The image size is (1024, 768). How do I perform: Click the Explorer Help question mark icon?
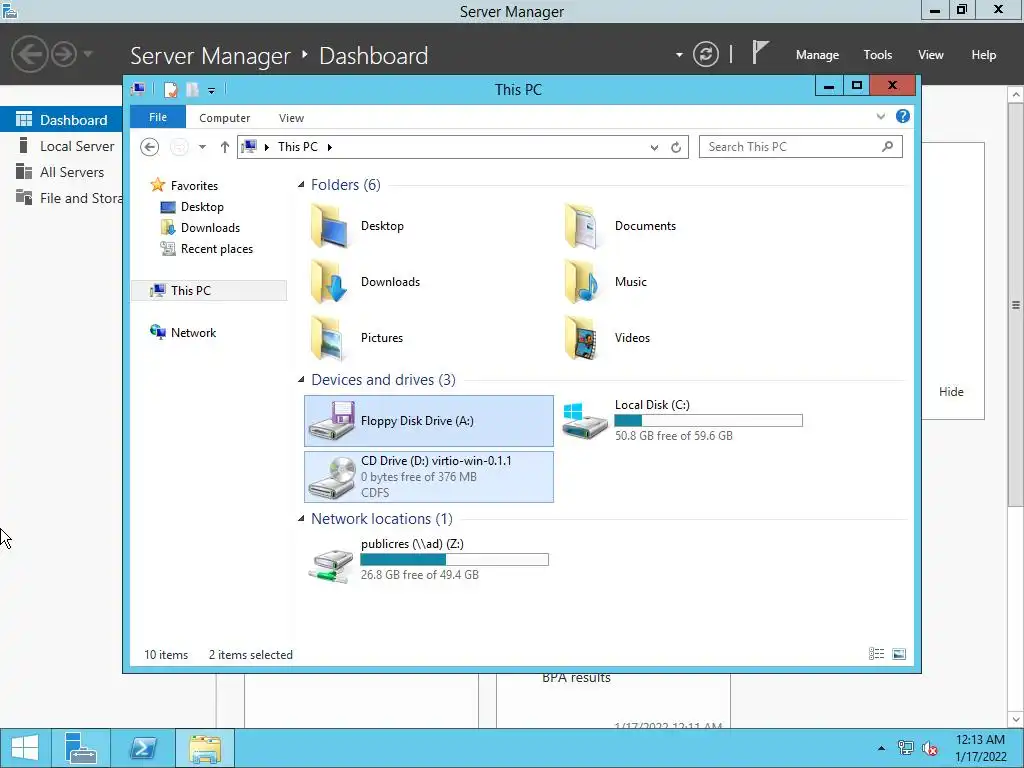coord(903,116)
